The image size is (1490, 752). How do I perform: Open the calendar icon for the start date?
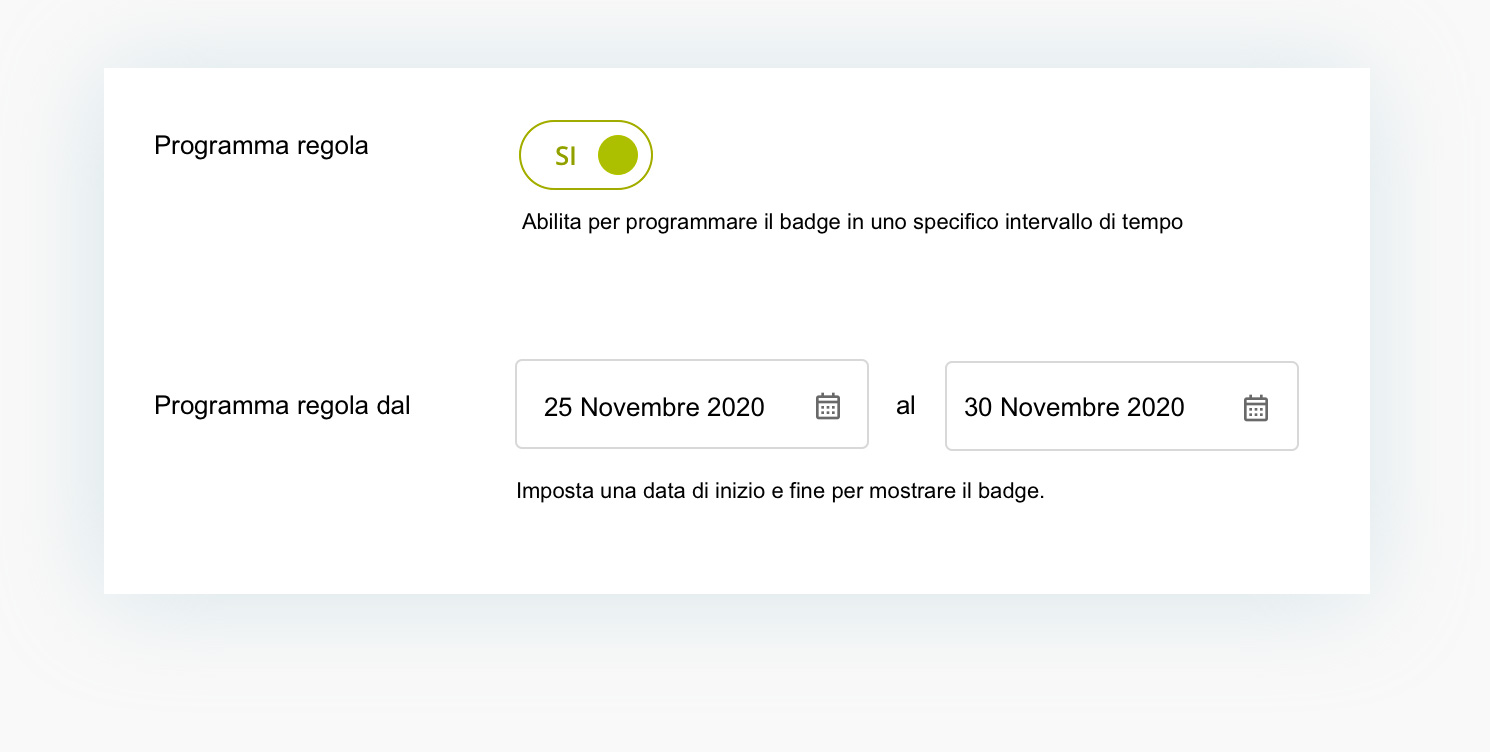click(x=828, y=406)
